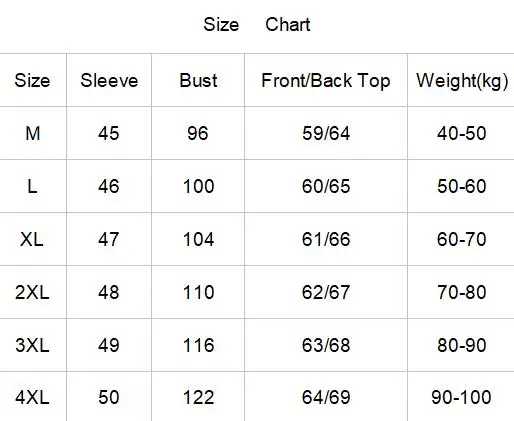This screenshot has width=514, height=421.
Task: Select the Sleeve column header
Action: click(x=109, y=80)
